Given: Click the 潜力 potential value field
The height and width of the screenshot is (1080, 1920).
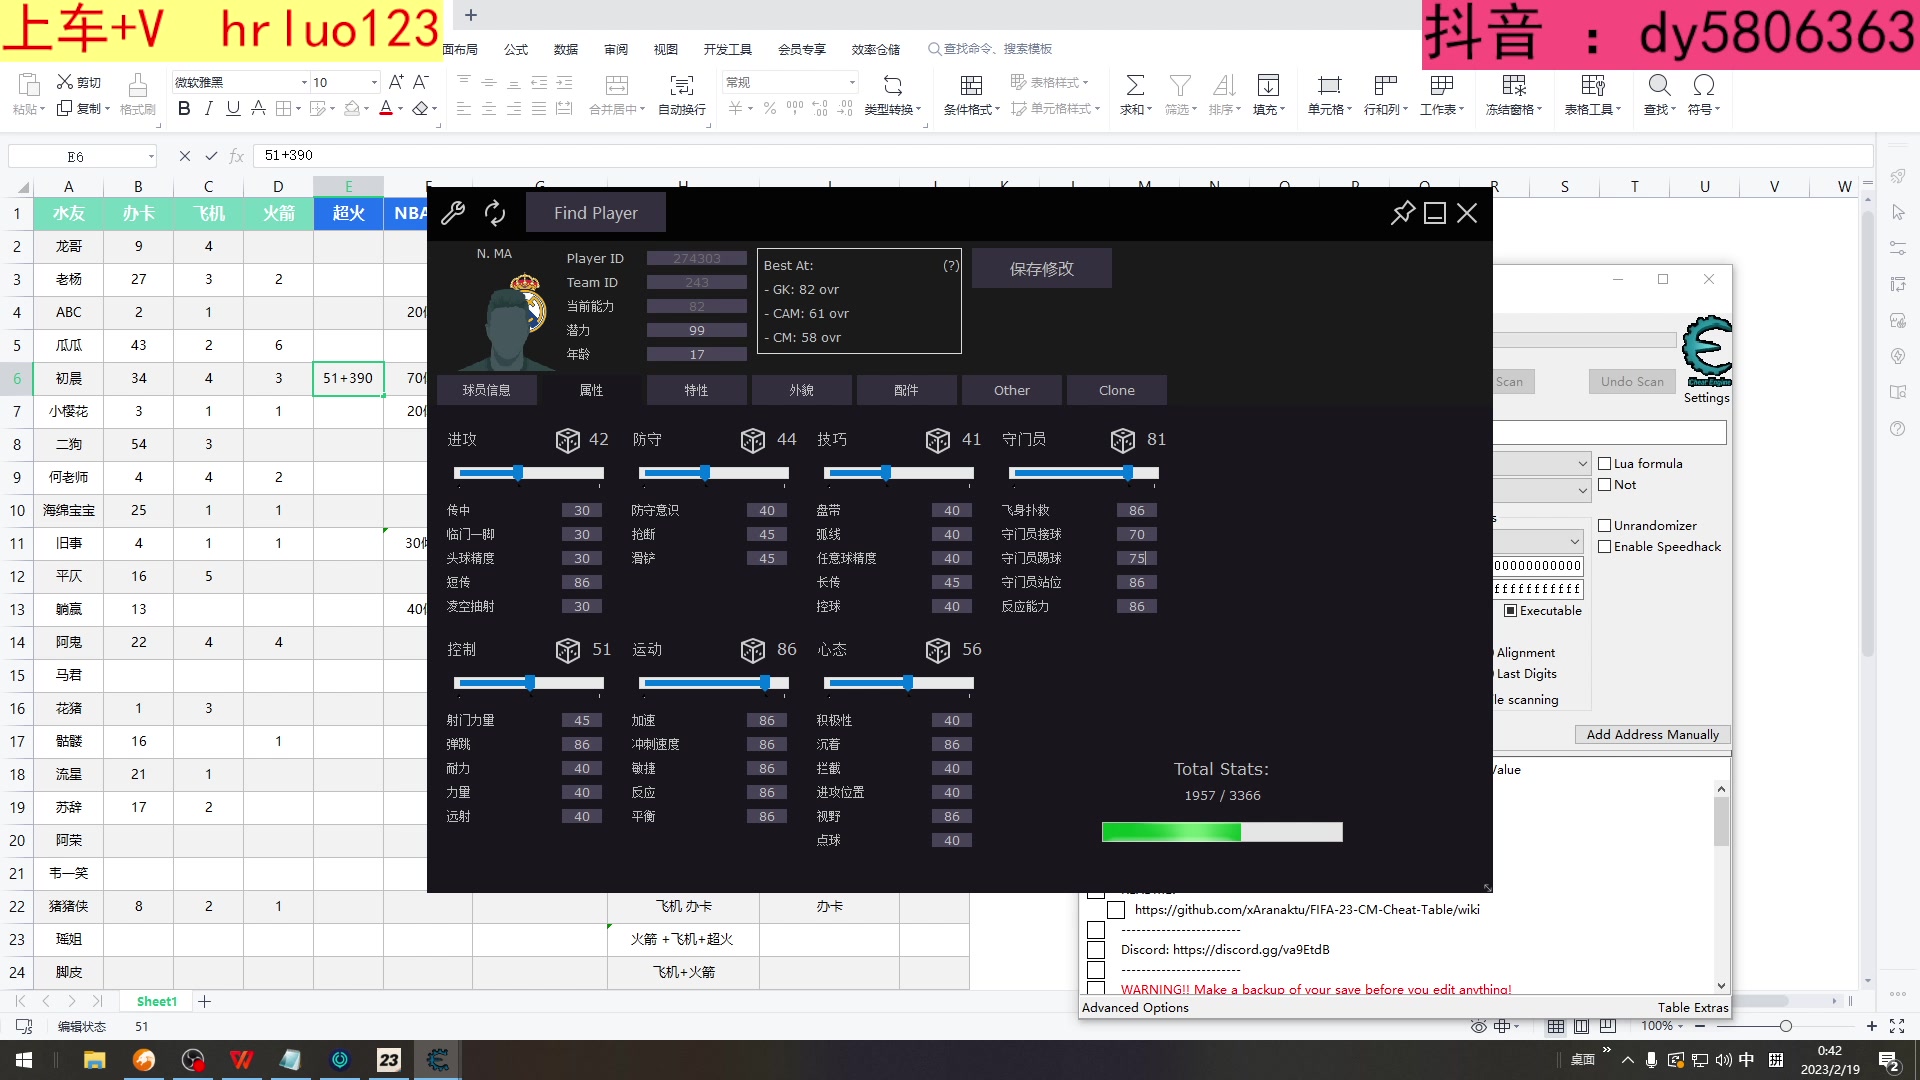Looking at the screenshot, I should (x=697, y=330).
